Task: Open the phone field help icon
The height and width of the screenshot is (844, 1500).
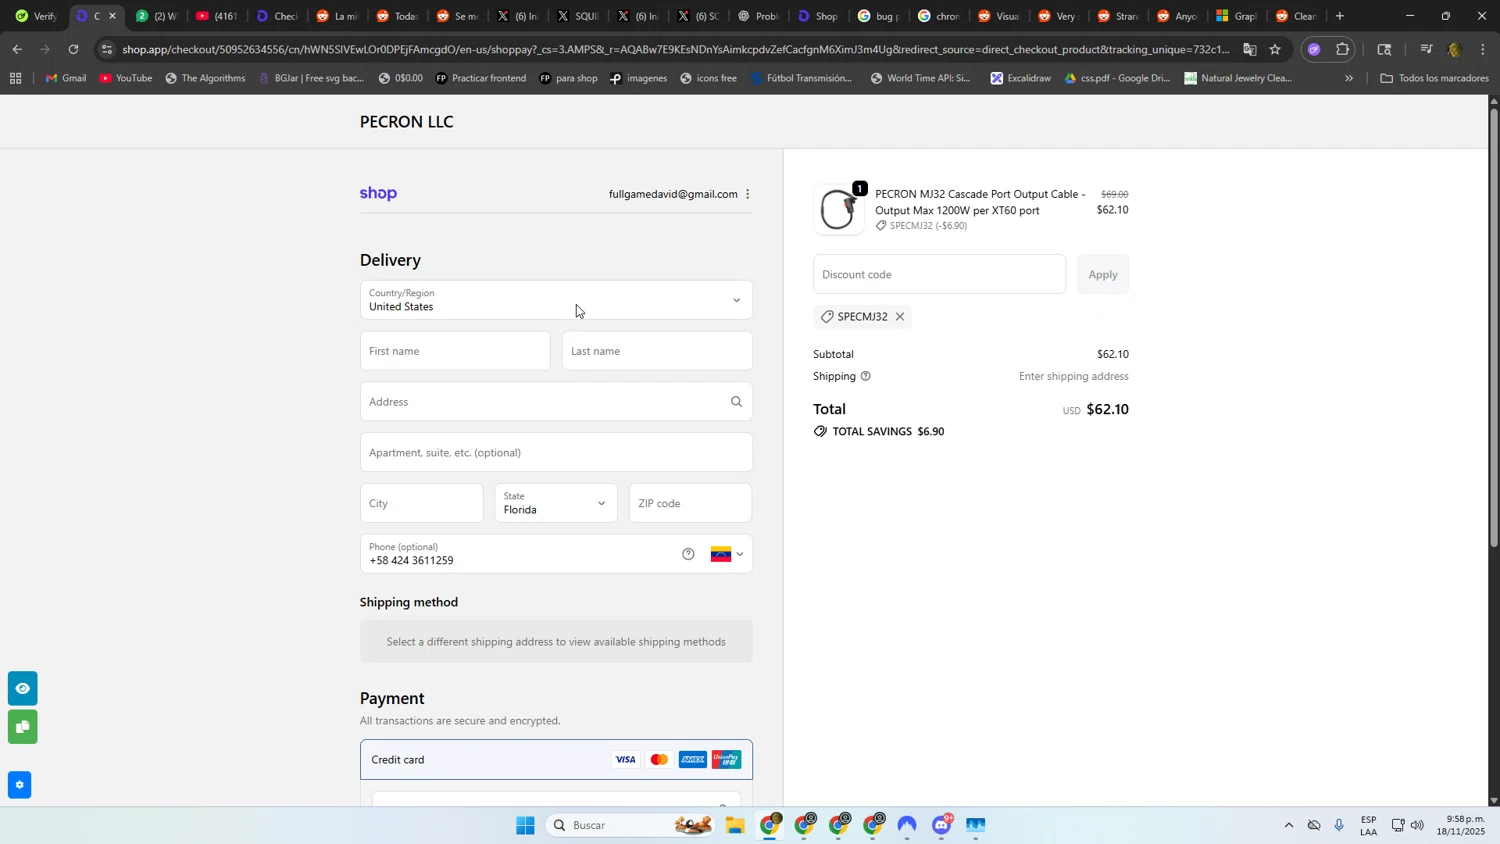Action: pos(688,554)
